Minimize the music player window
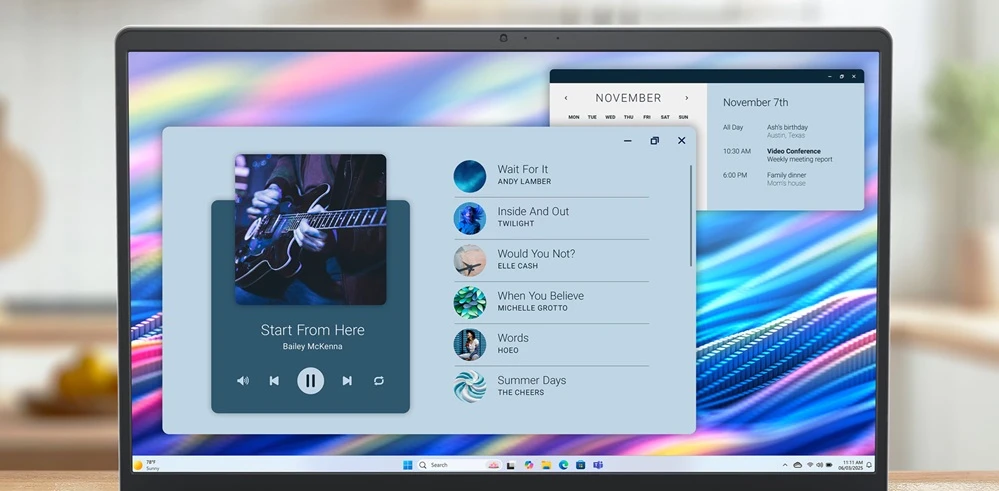The height and width of the screenshot is (491, 999). pyautogui.click(x=628, y=141)
